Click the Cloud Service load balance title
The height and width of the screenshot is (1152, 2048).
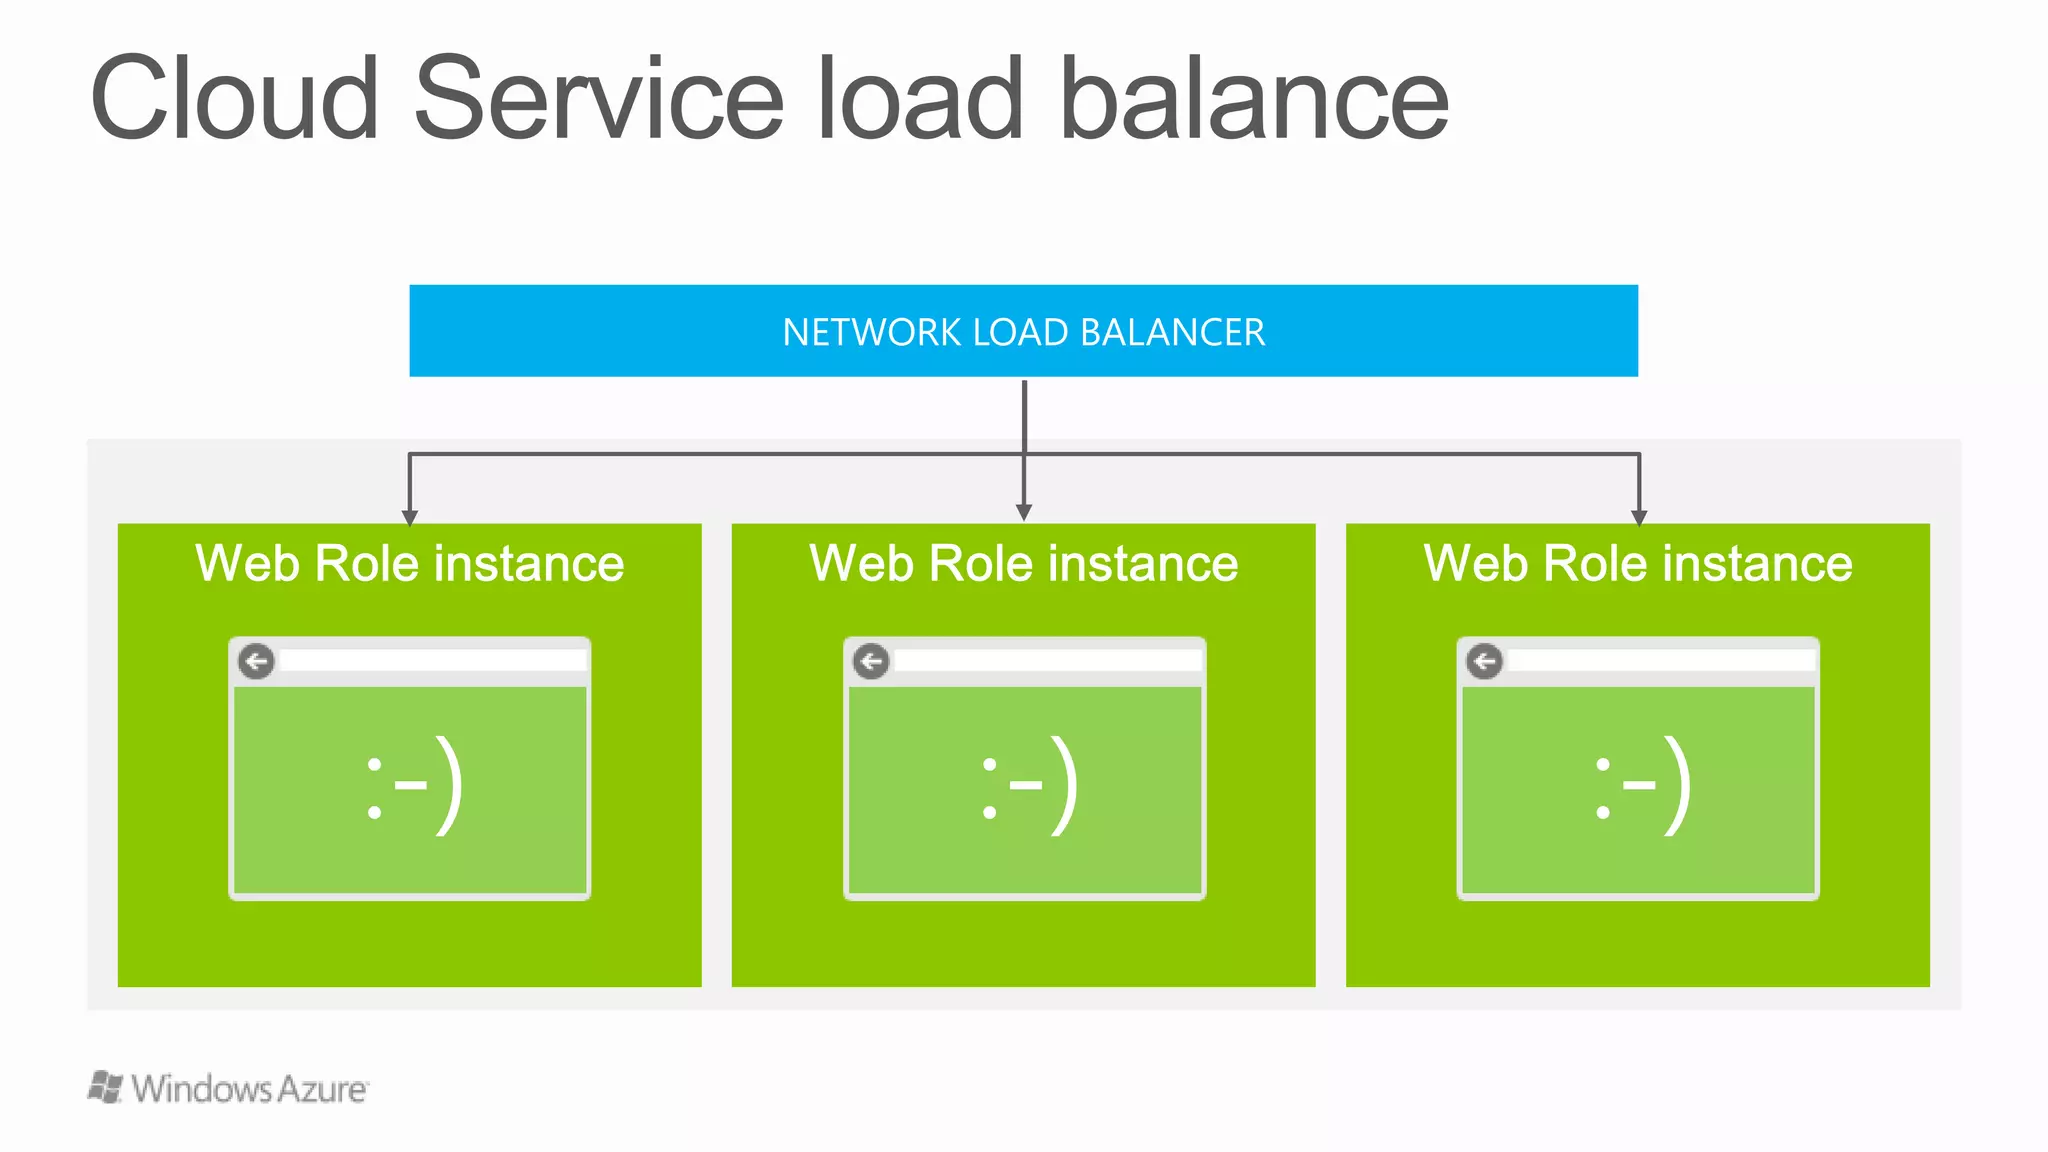[769, 99]
